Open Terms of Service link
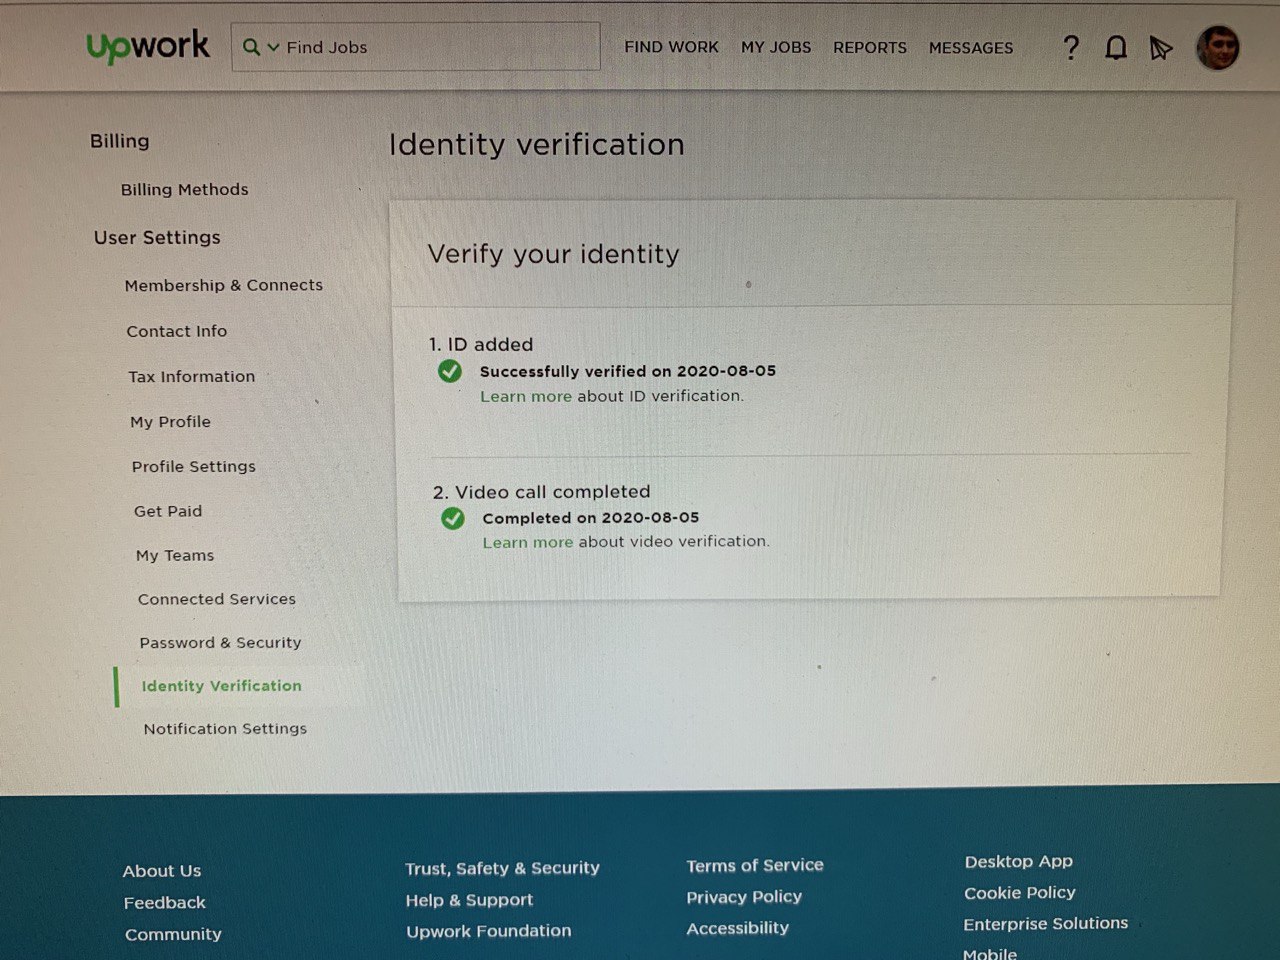The width and height of the screenshot is (1280, 960). (755, 865)
